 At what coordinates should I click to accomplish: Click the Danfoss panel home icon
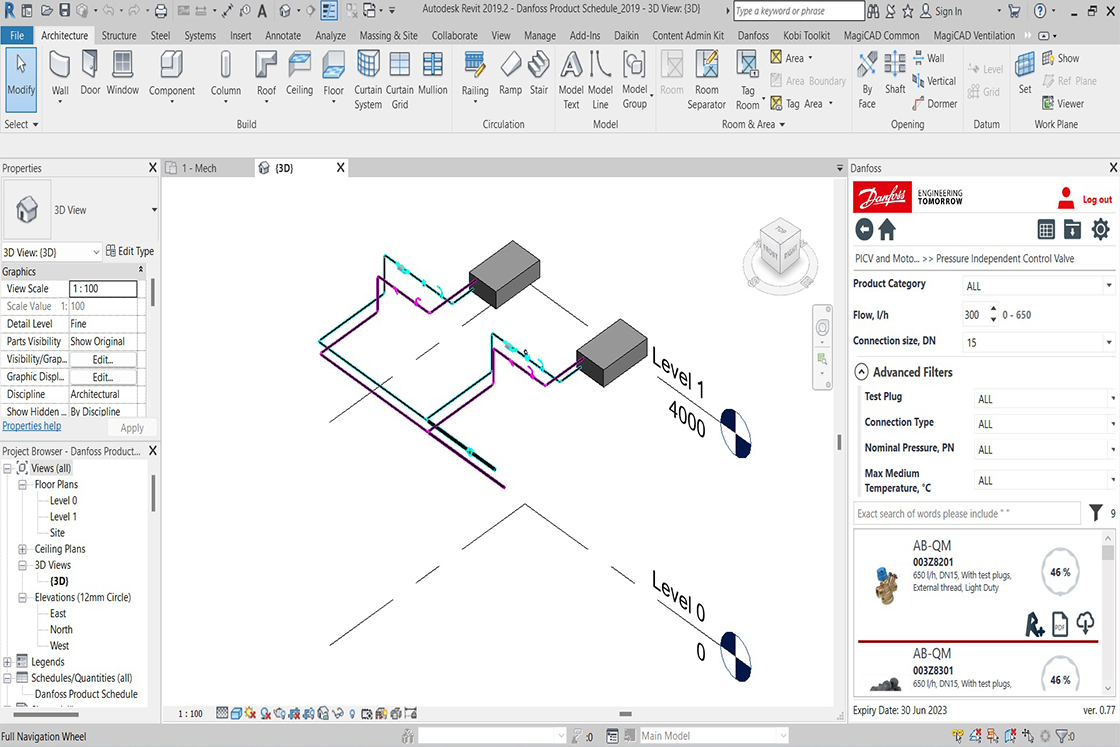(887, 229)
